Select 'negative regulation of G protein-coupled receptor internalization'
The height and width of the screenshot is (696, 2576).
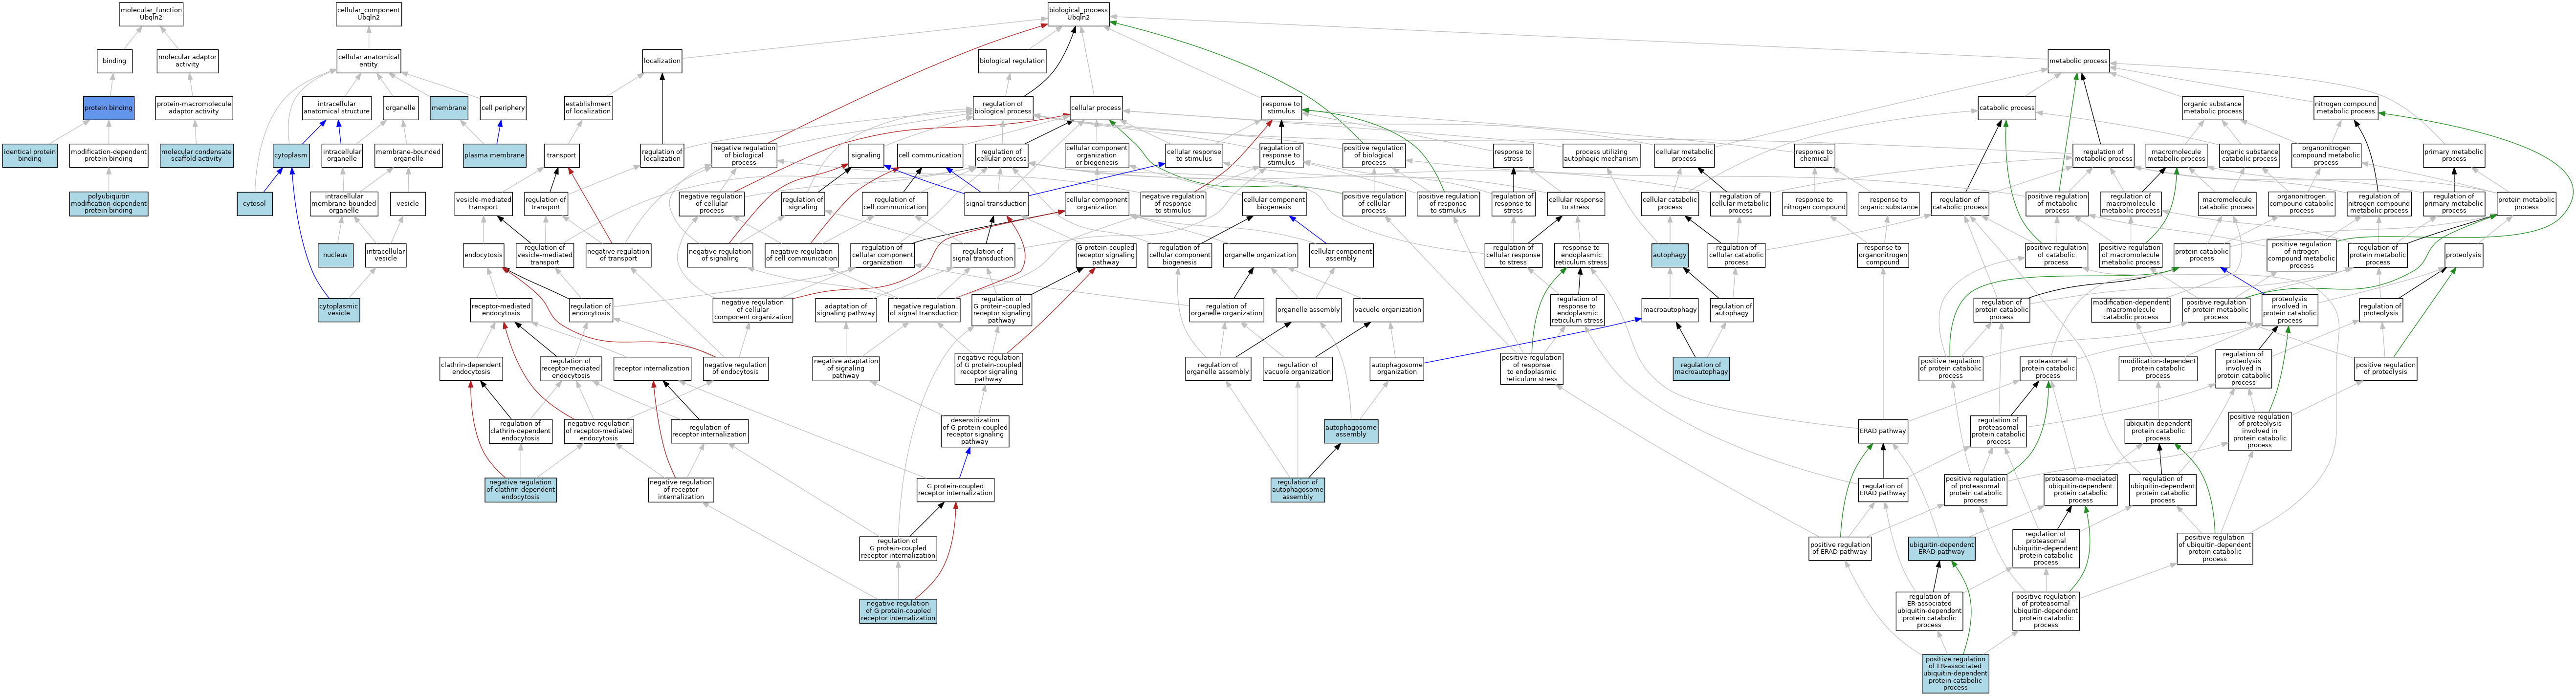[x=898, y=611]
